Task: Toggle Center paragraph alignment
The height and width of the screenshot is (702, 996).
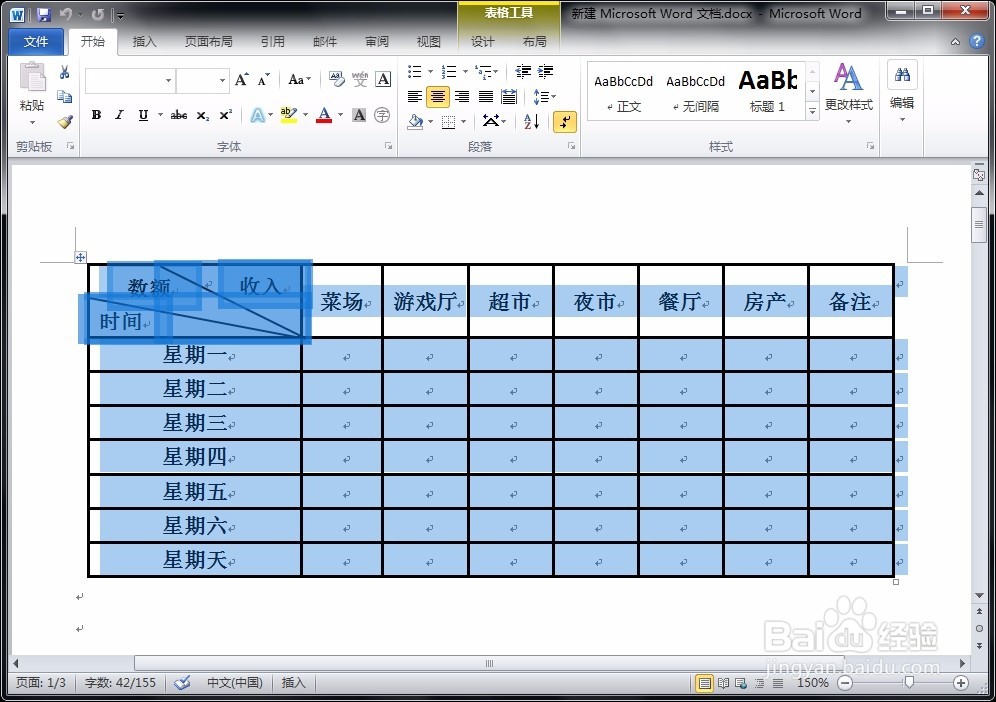Action: tap(438, 97)
